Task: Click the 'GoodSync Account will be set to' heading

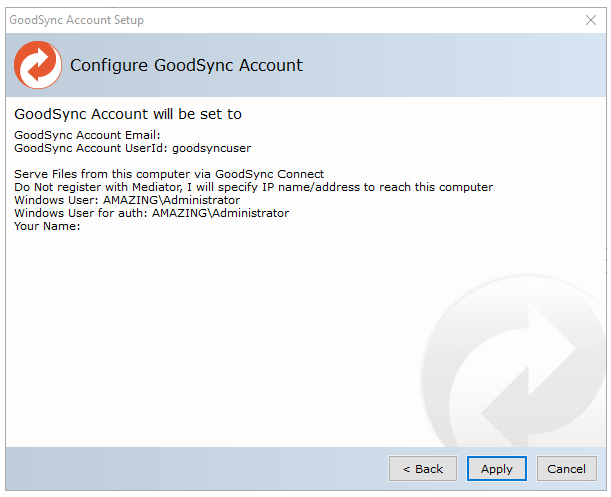Action: (x=128, y=114)
